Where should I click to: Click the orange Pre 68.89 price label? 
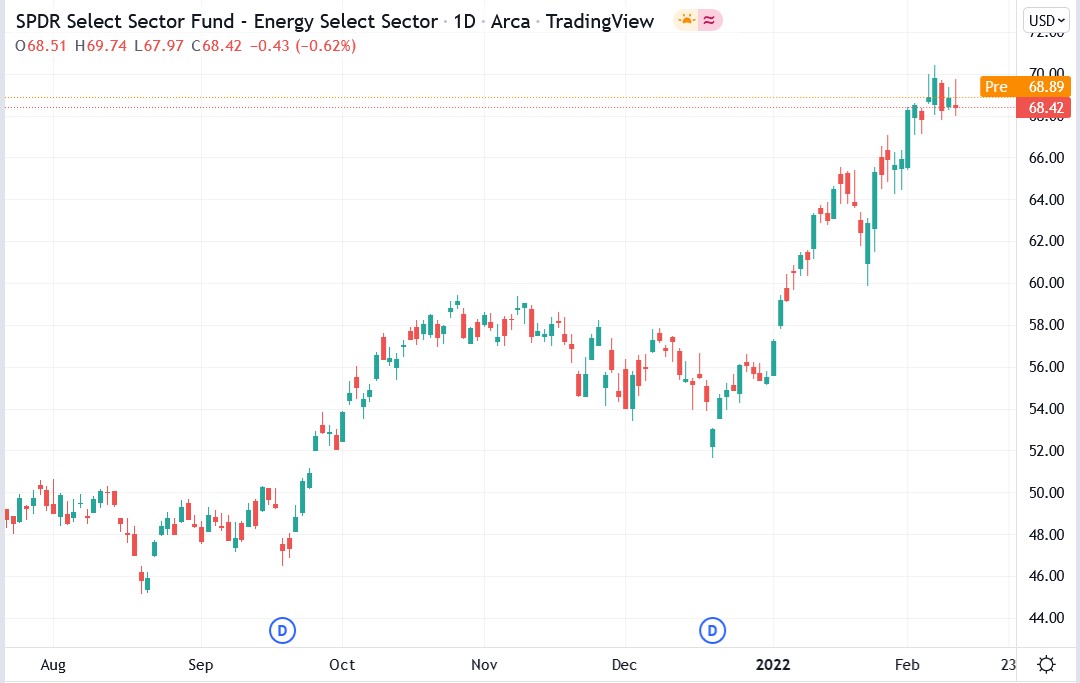click(1025, 87)
